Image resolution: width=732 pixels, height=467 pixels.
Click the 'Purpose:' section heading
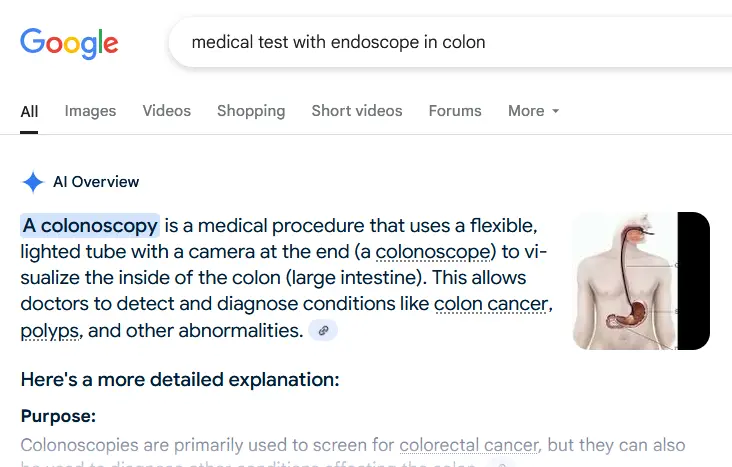click(x=58, y=416)
